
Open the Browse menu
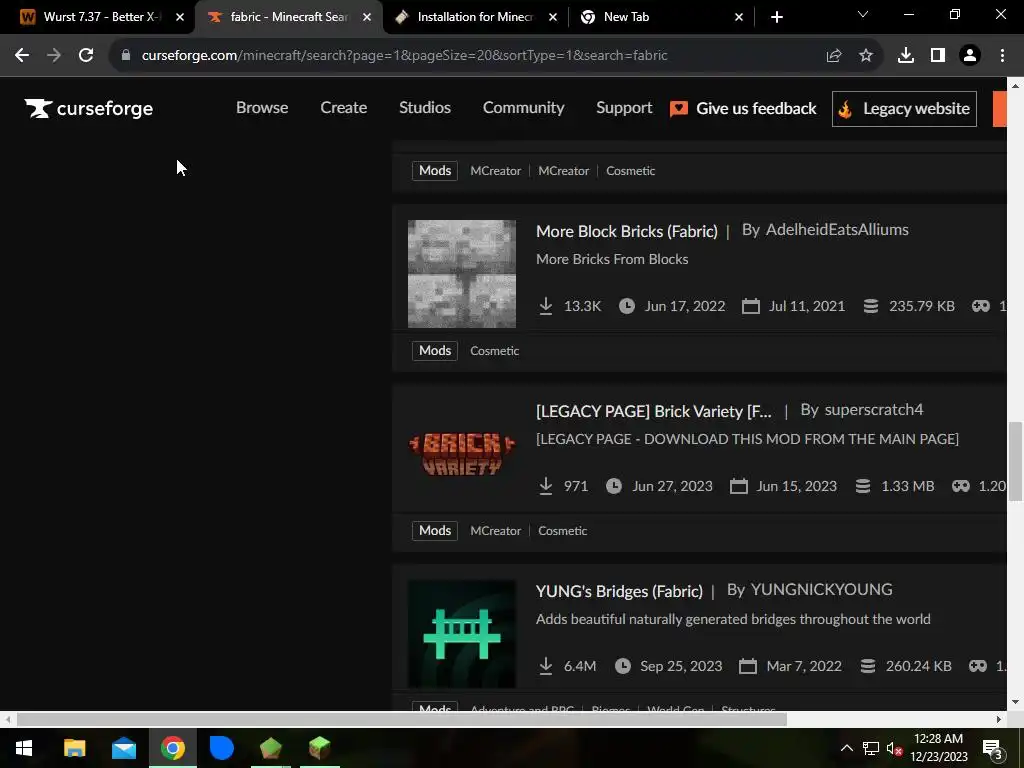(262, 108)
